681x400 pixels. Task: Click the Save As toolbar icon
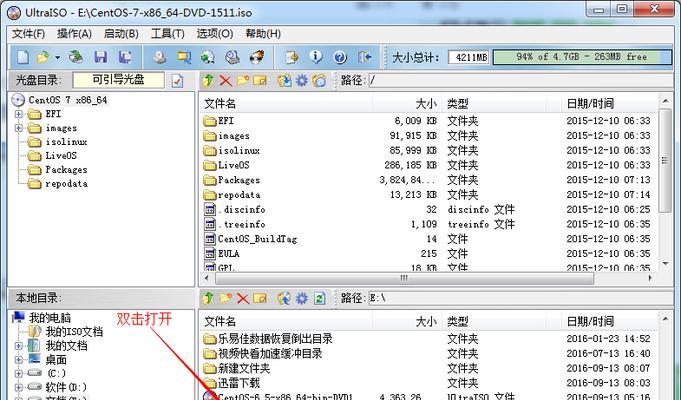(126, 57)
